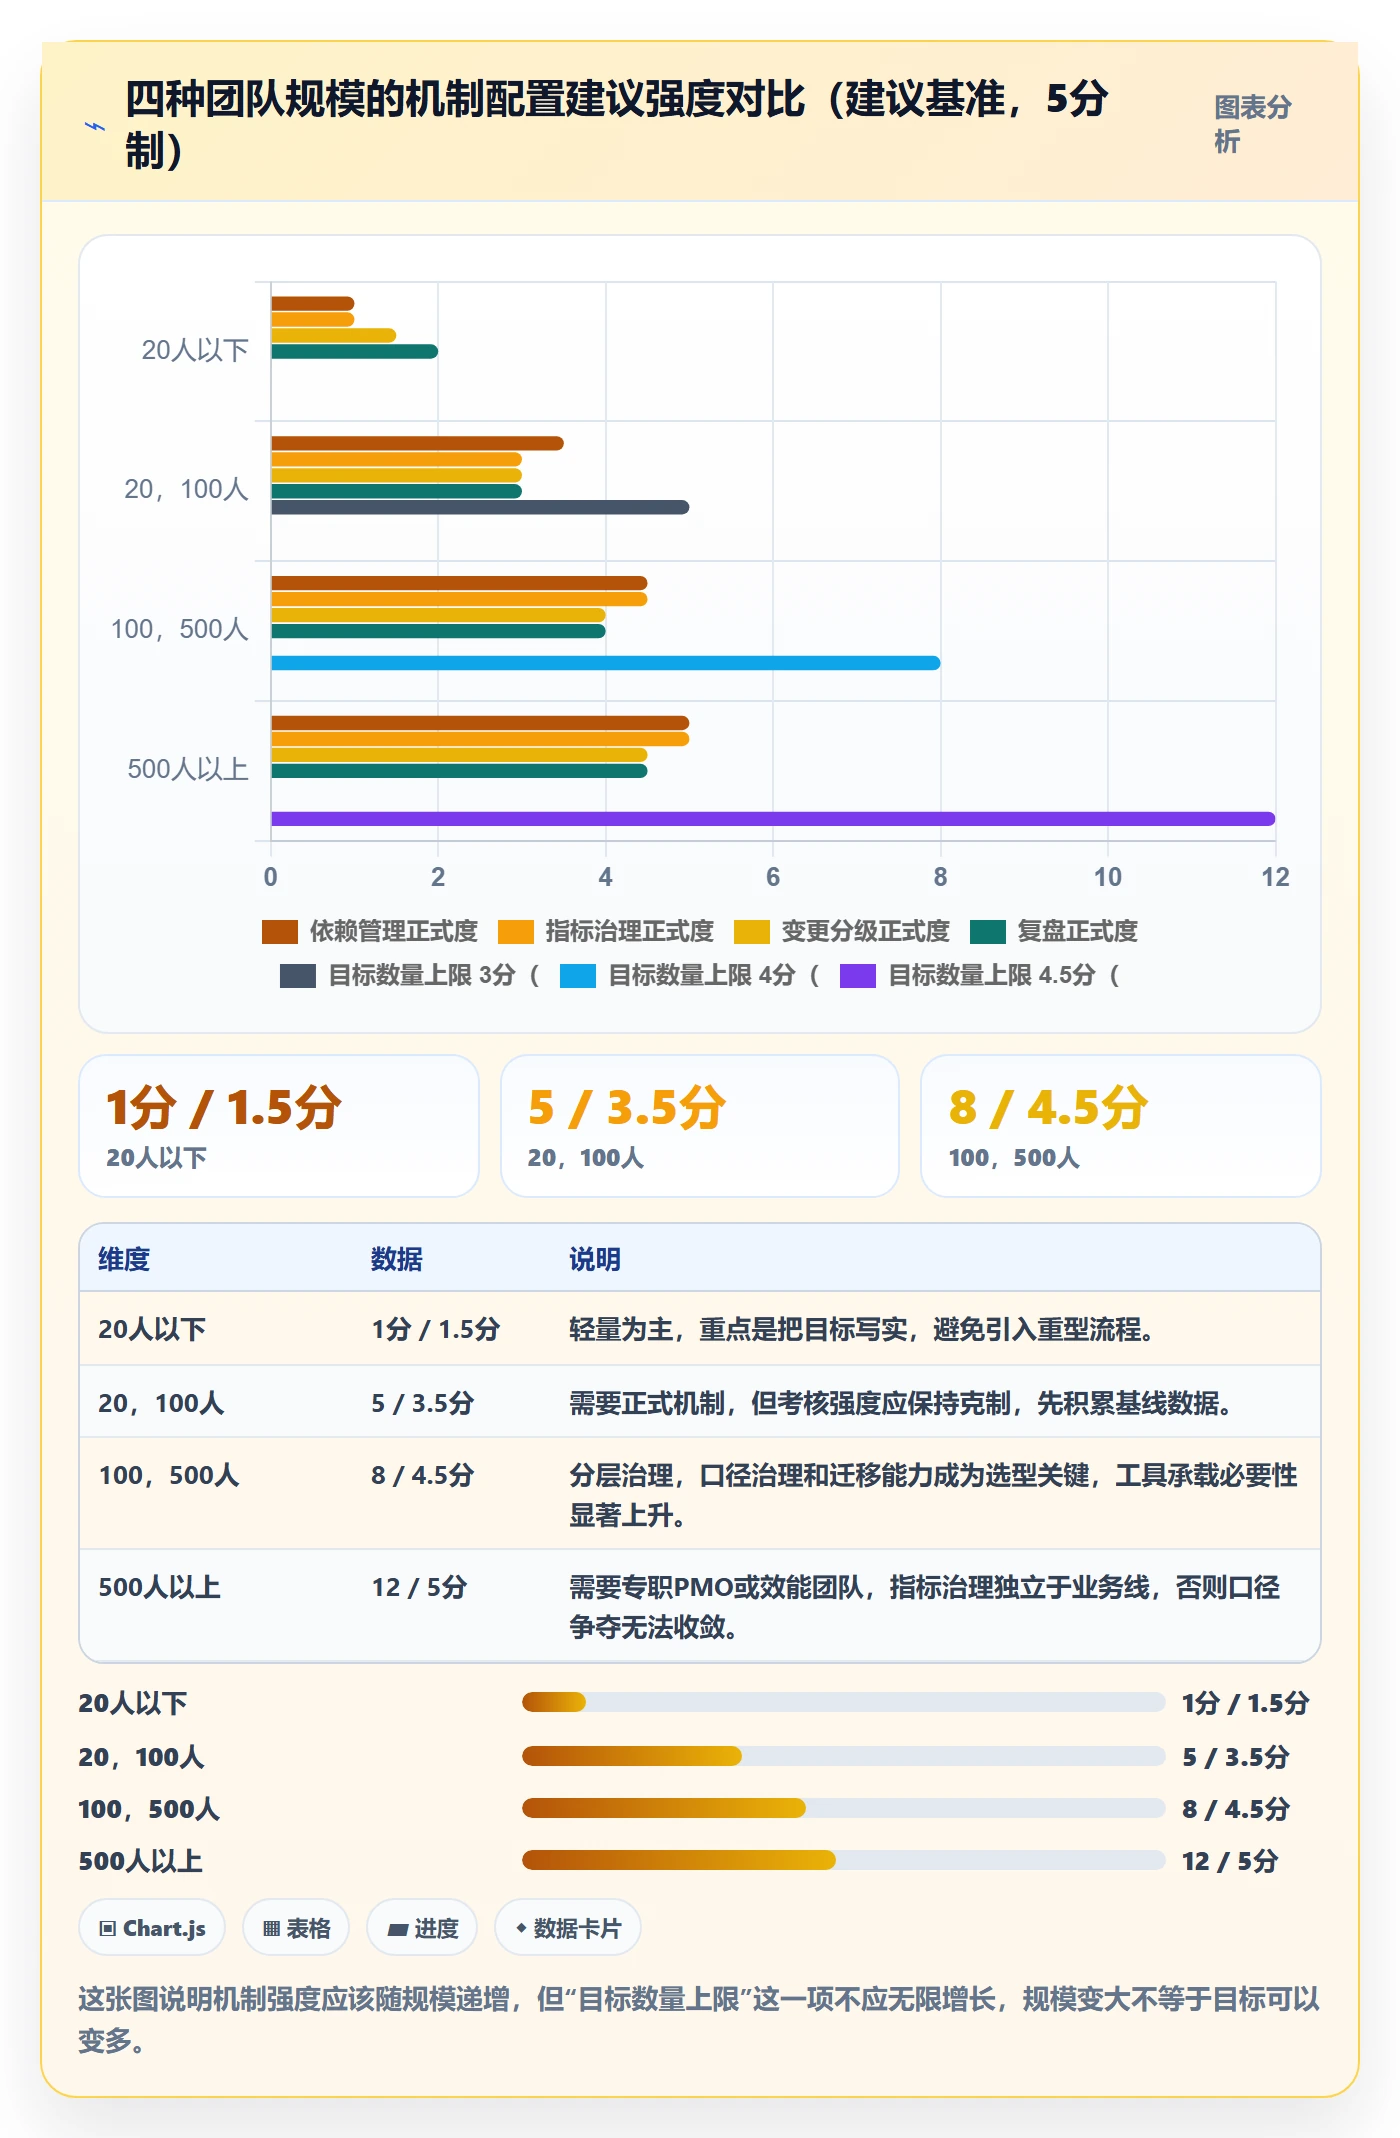The width and height of the screenshot is (1400, 2138).
Task: Click the x-axis tick label 12
Action: coord(1275,877)
